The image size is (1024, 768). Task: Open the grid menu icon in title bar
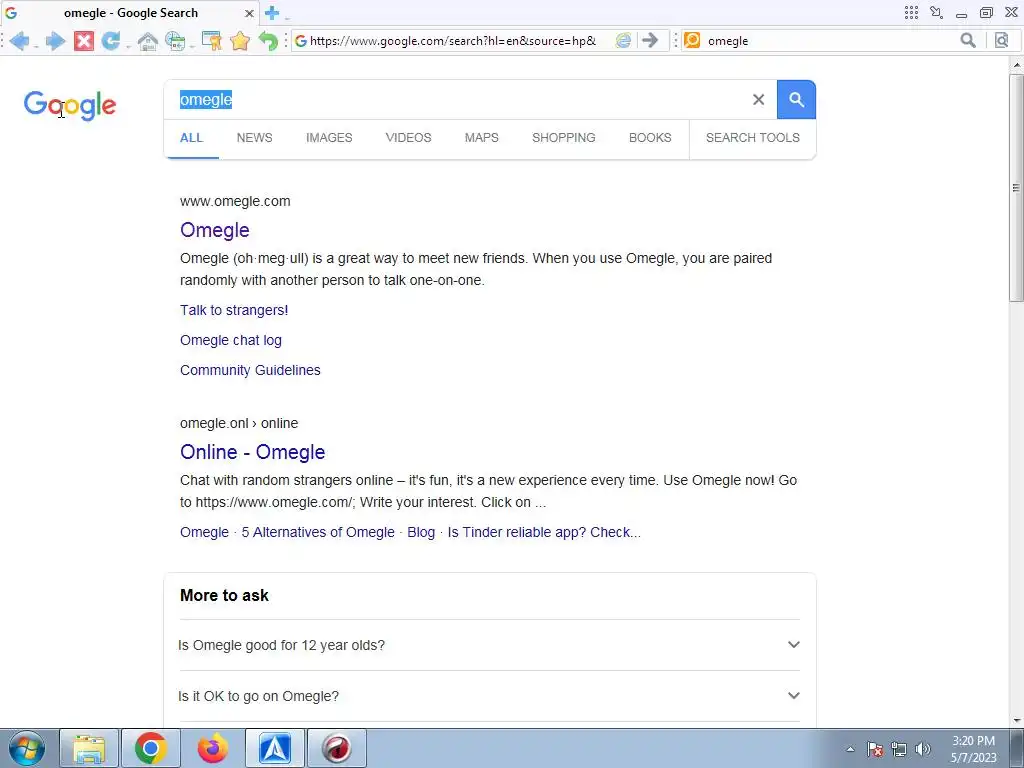tap(911, 12)
